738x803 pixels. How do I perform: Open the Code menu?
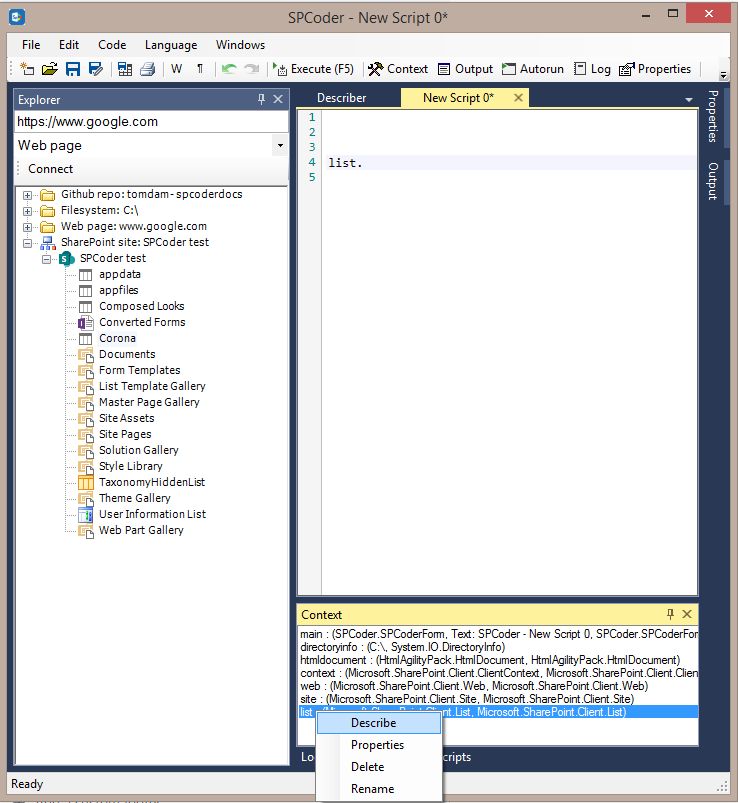coord(112,45)
